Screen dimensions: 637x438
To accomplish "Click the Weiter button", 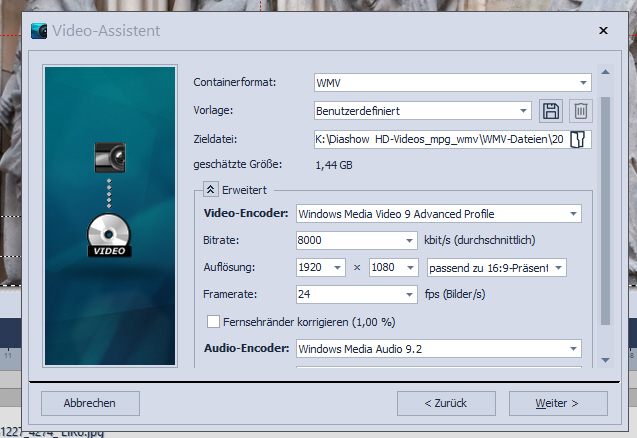I will click(557, 404).
